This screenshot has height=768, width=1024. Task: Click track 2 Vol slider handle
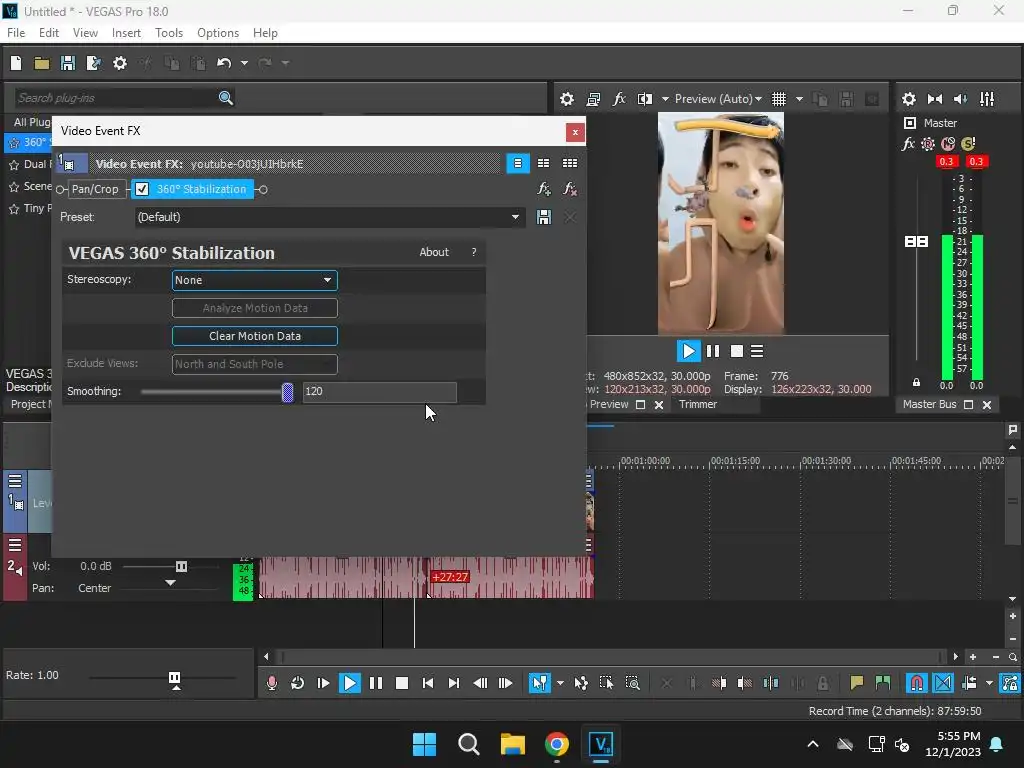coord(182,566)
